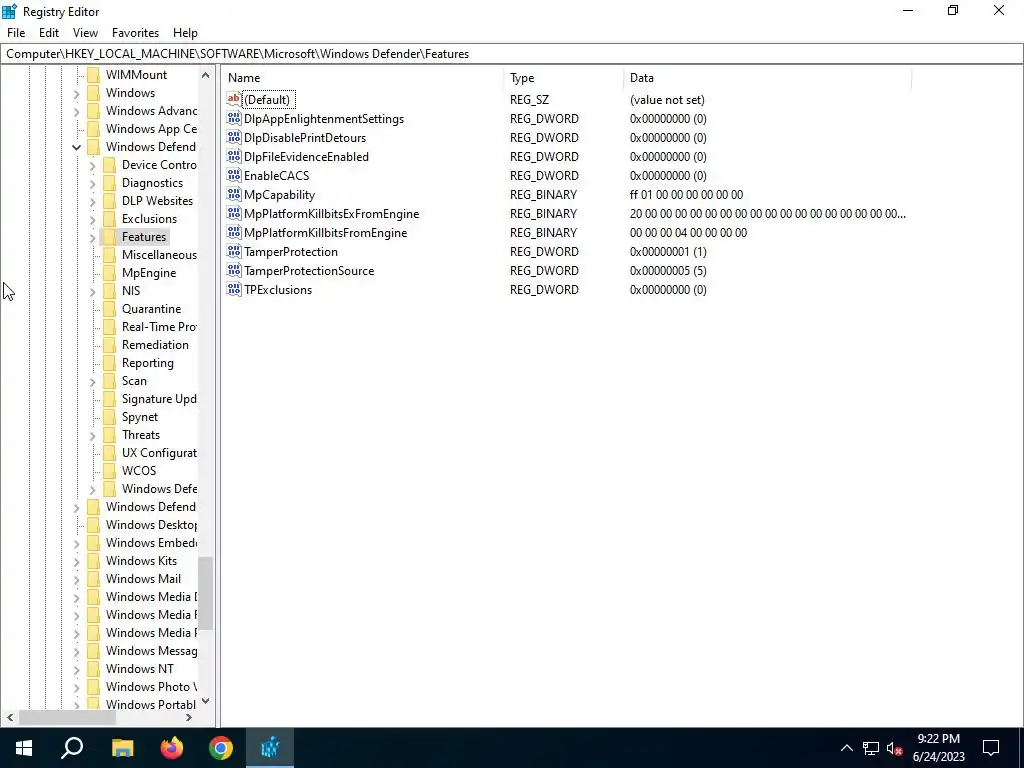Click the DlpAppEnlightenmentSettings DWORD icon
Viewport: 1024px width, 768px height.
pos(233,118)
